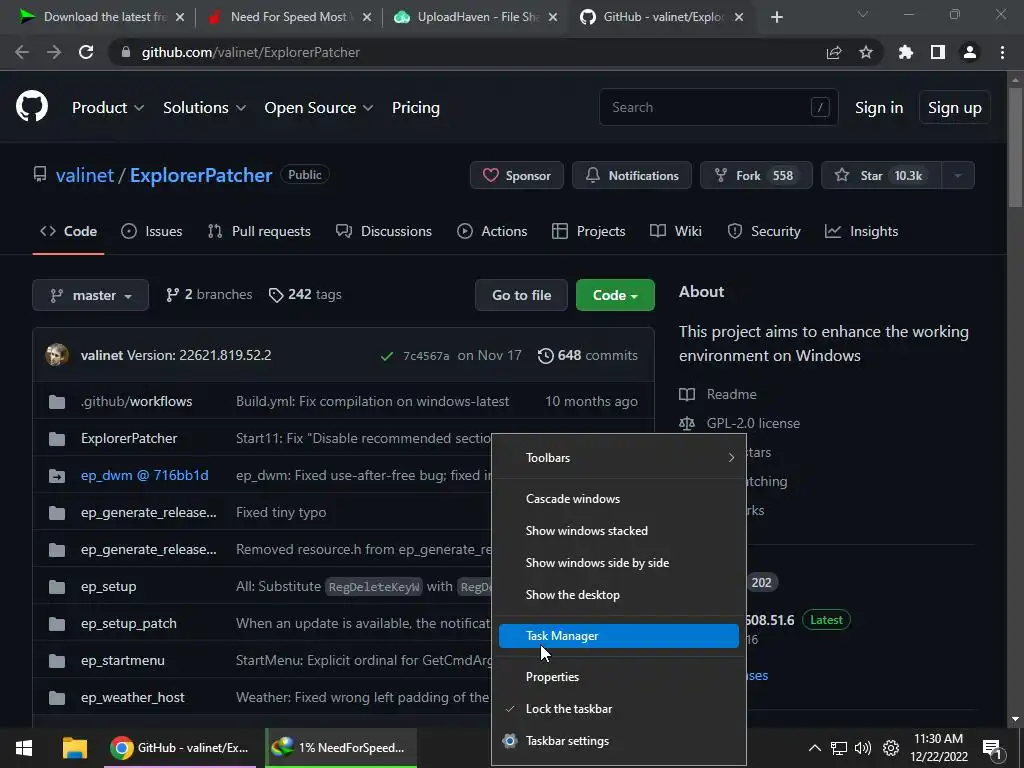
Task: Go back with browser back arrow
Action: tap(22, 52)
